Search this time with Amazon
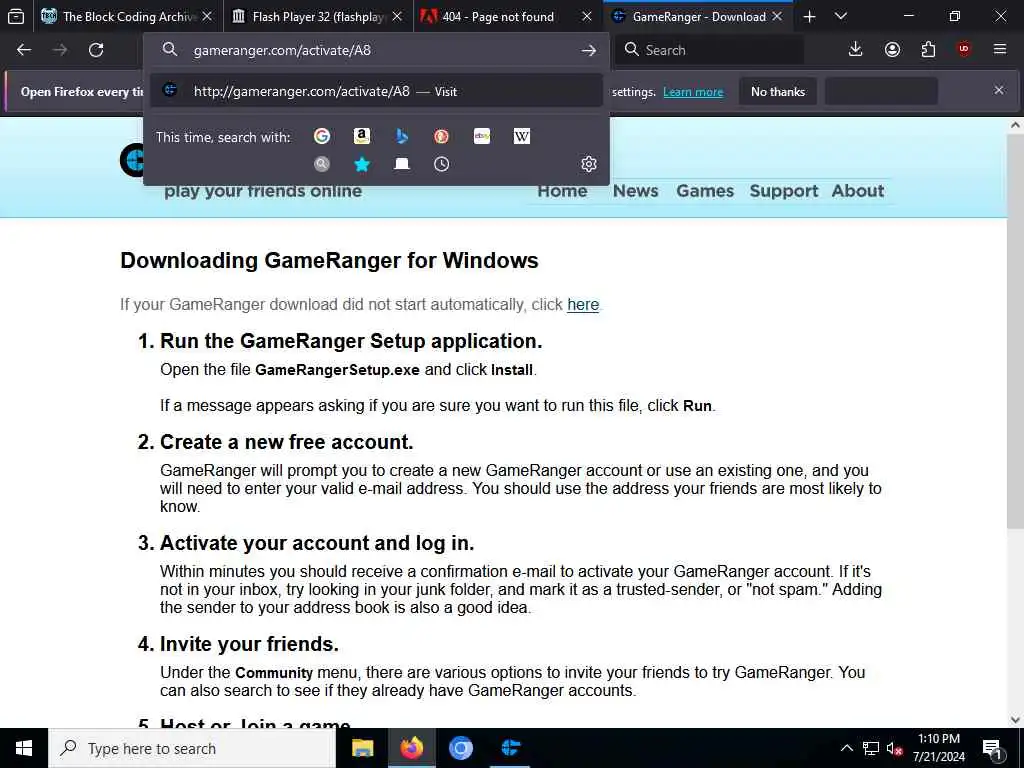 pyautogui.click(x=362, y=136)
